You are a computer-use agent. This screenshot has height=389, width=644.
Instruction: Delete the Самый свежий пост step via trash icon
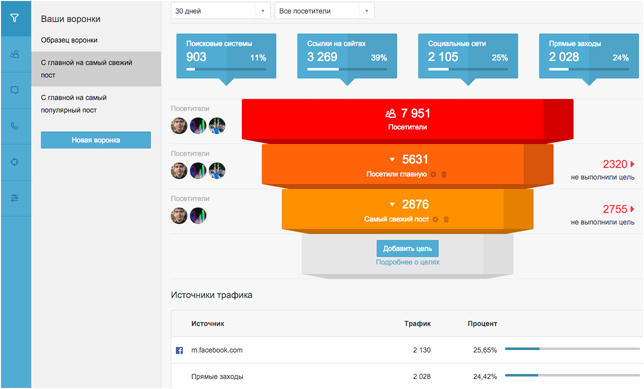click(446, 219)
